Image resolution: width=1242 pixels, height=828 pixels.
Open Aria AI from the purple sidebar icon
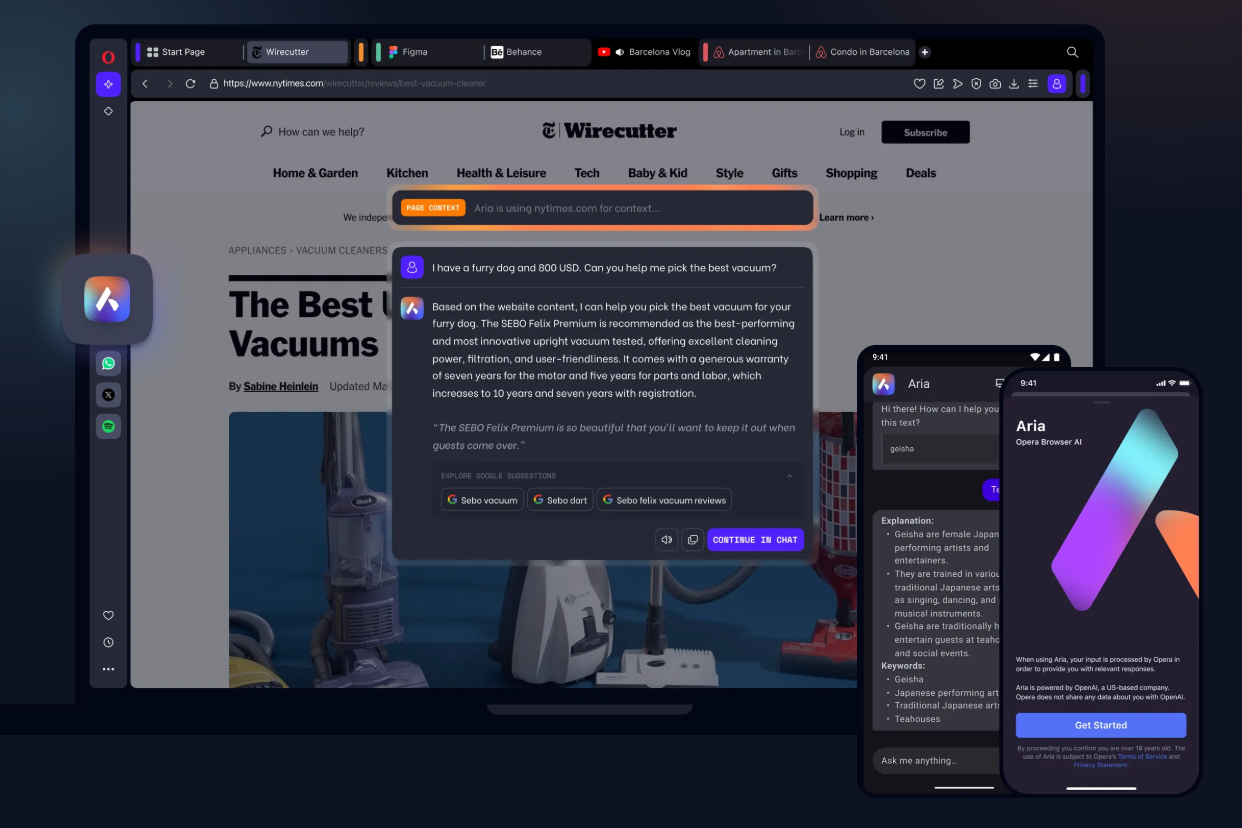pos(108,84)
